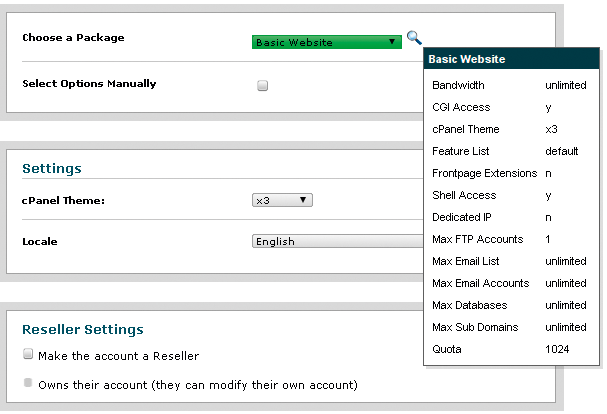Click the Bandwidth row label

coord(458,85)
